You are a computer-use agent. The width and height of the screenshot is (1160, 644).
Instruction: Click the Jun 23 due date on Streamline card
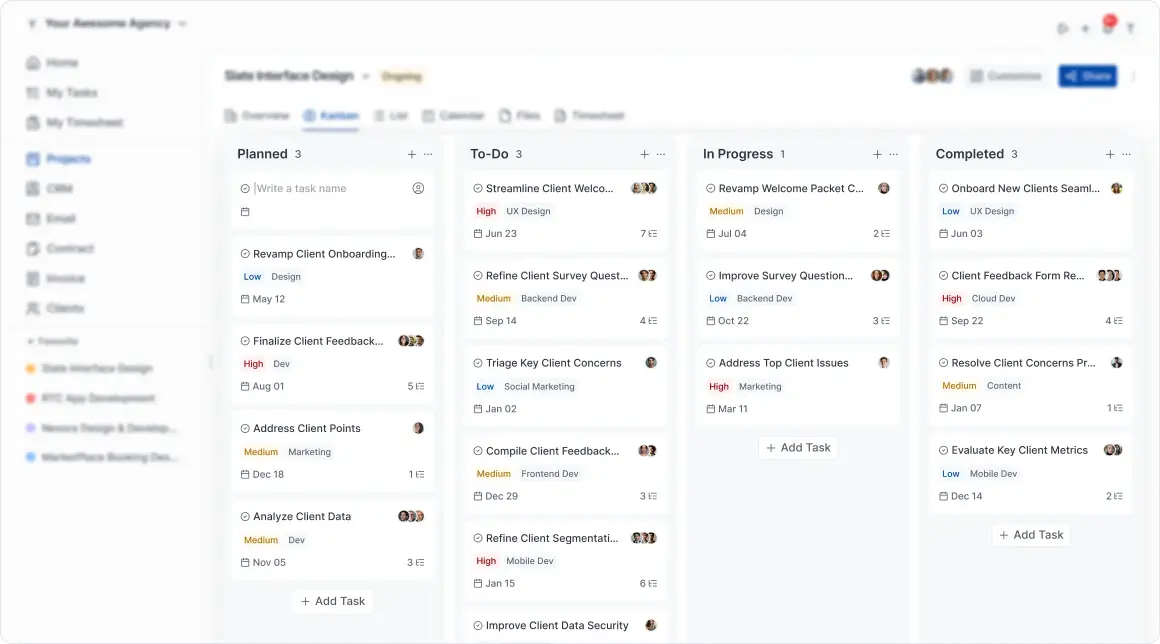point(495,234)
